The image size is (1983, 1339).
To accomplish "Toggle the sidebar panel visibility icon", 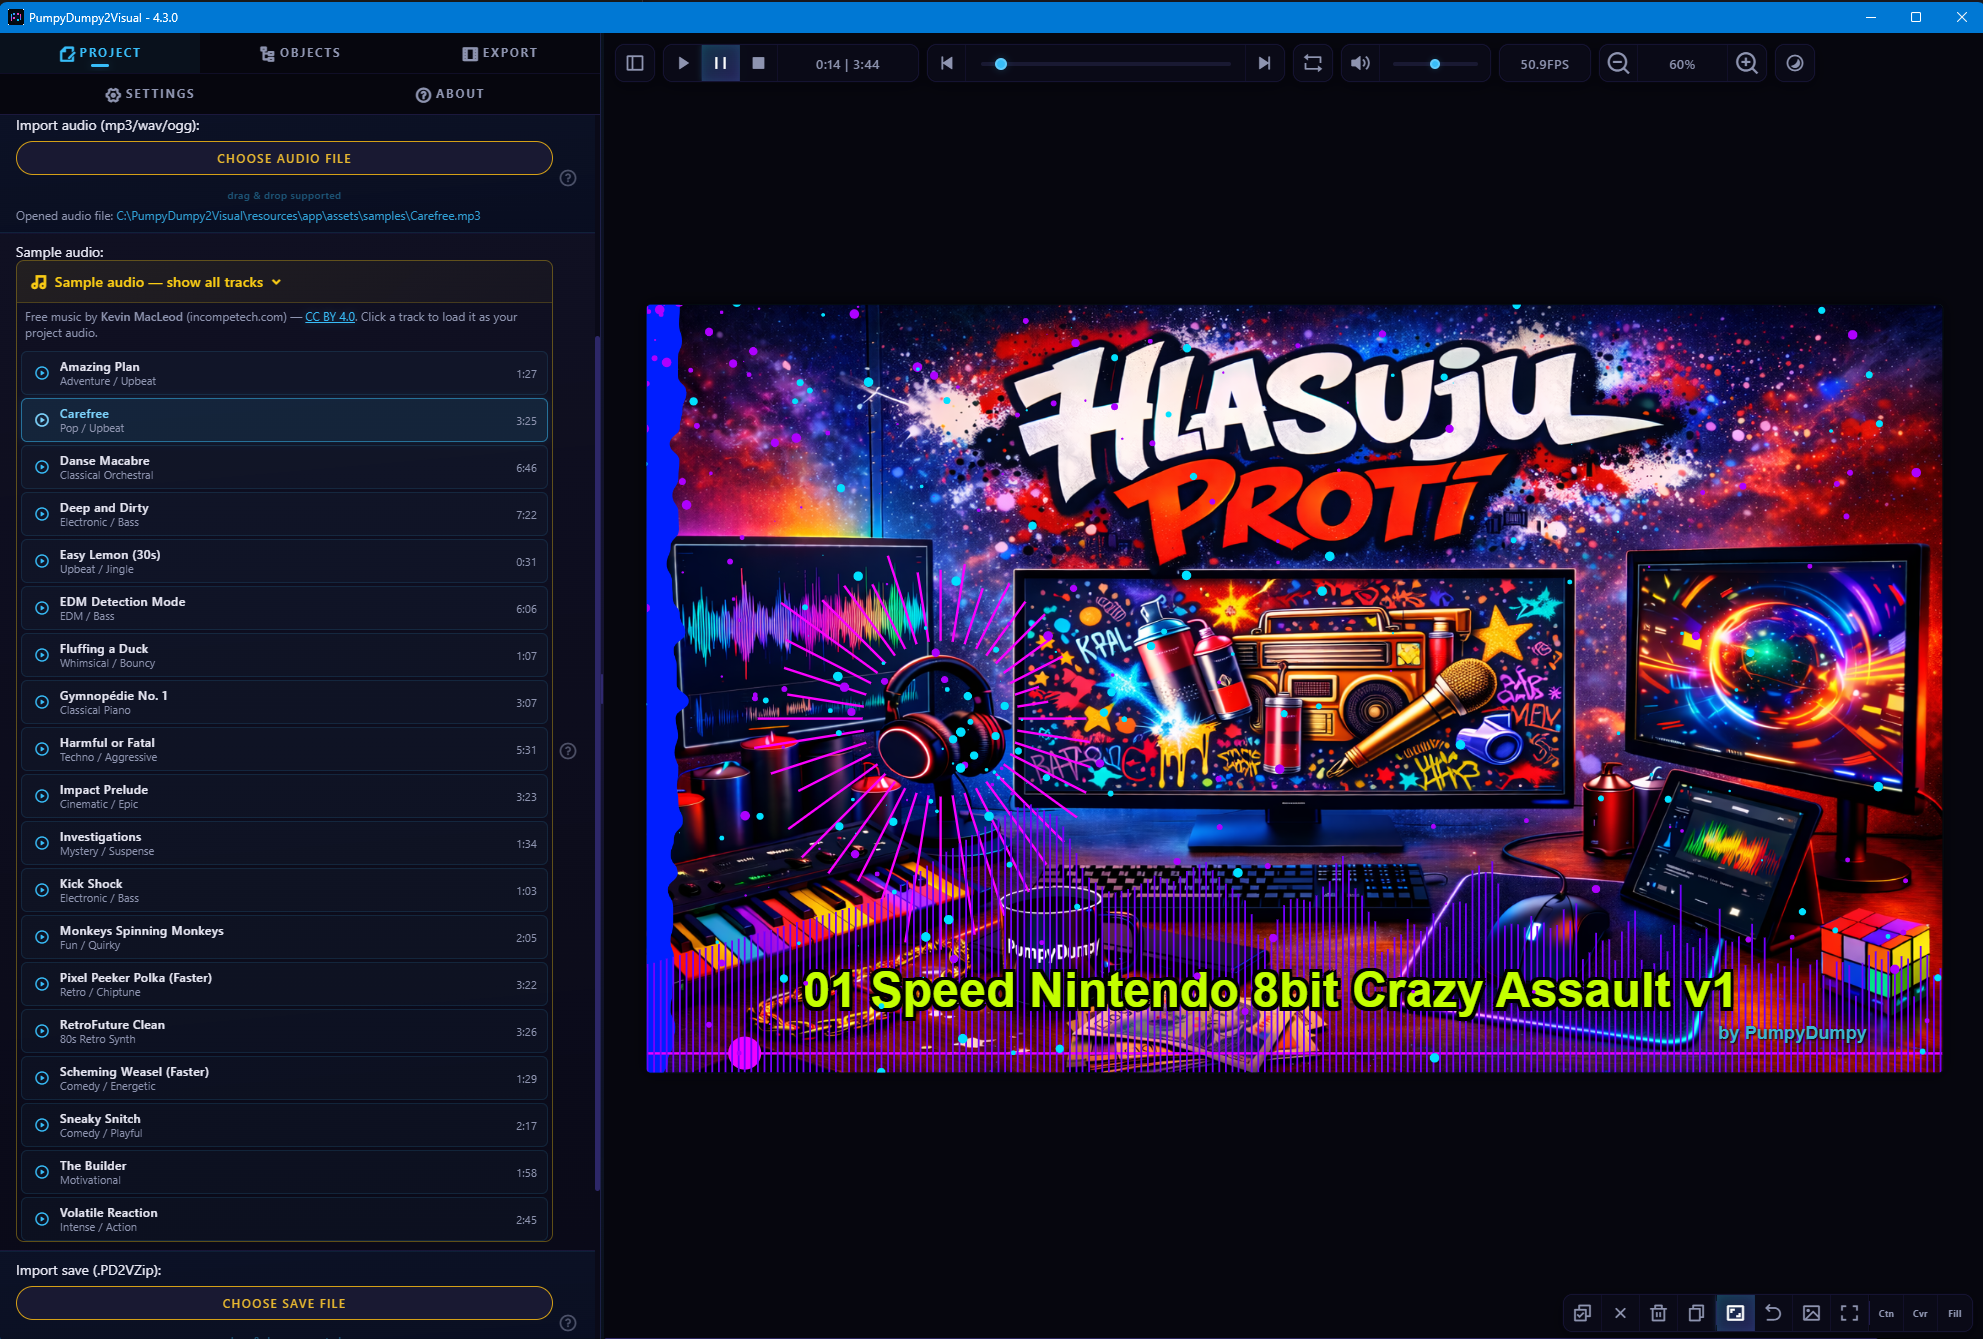I will coord(634,63).
